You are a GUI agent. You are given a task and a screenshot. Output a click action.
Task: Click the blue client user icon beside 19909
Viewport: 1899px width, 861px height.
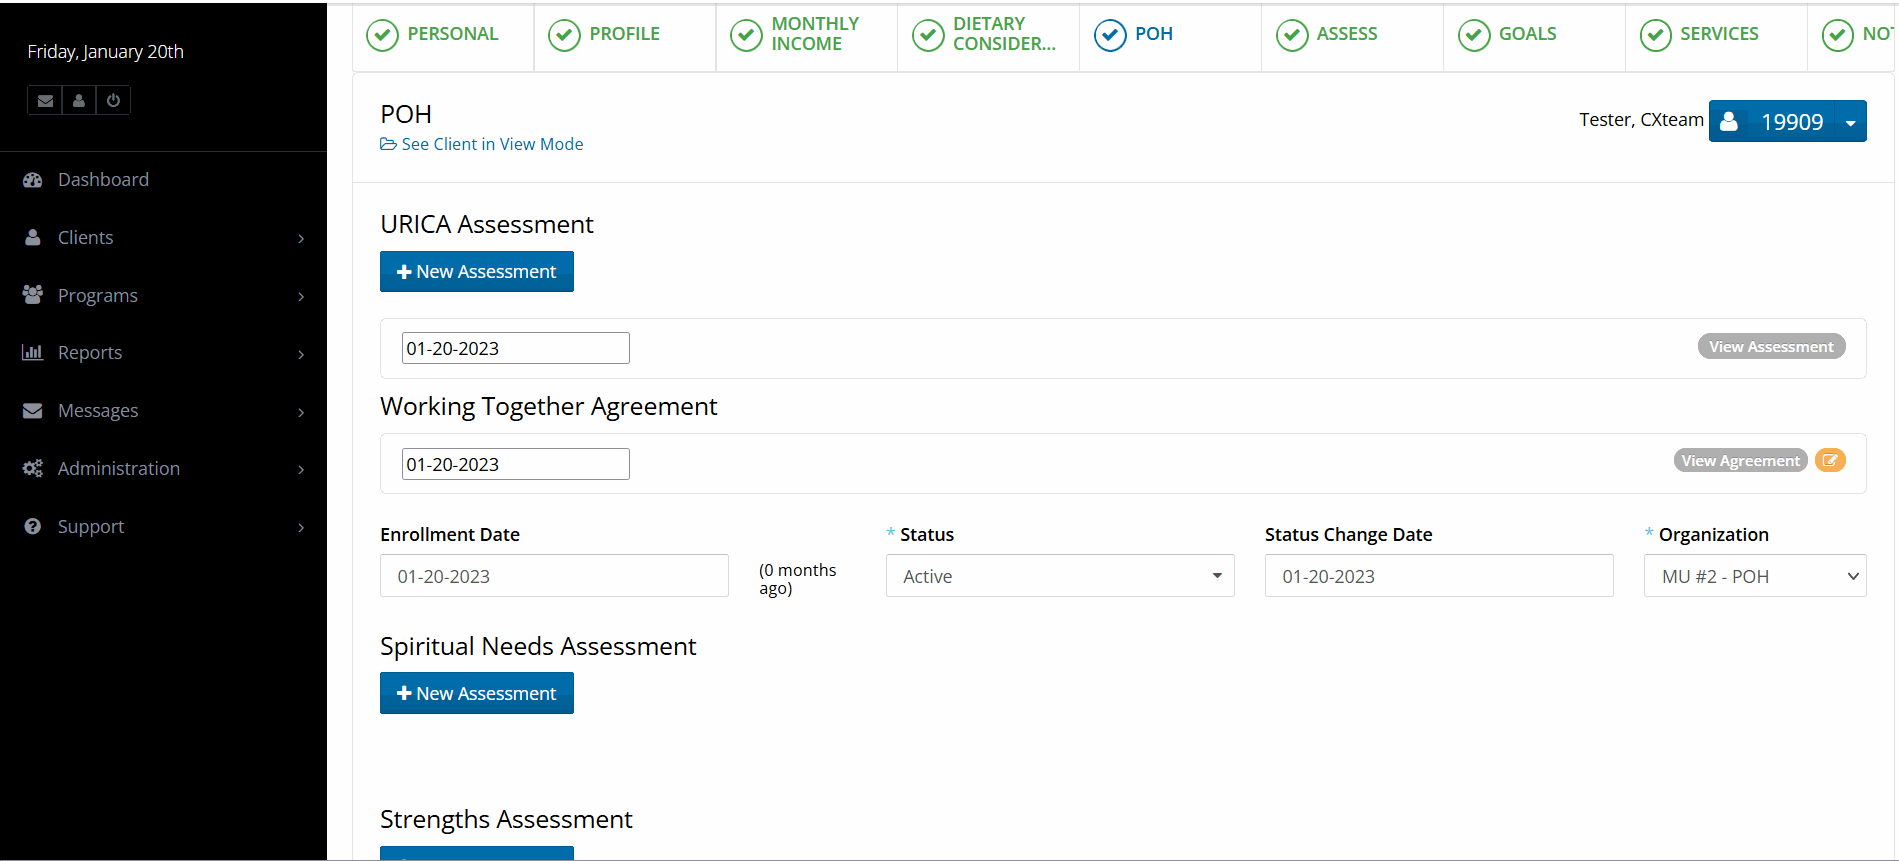(x=1729, y=122)
